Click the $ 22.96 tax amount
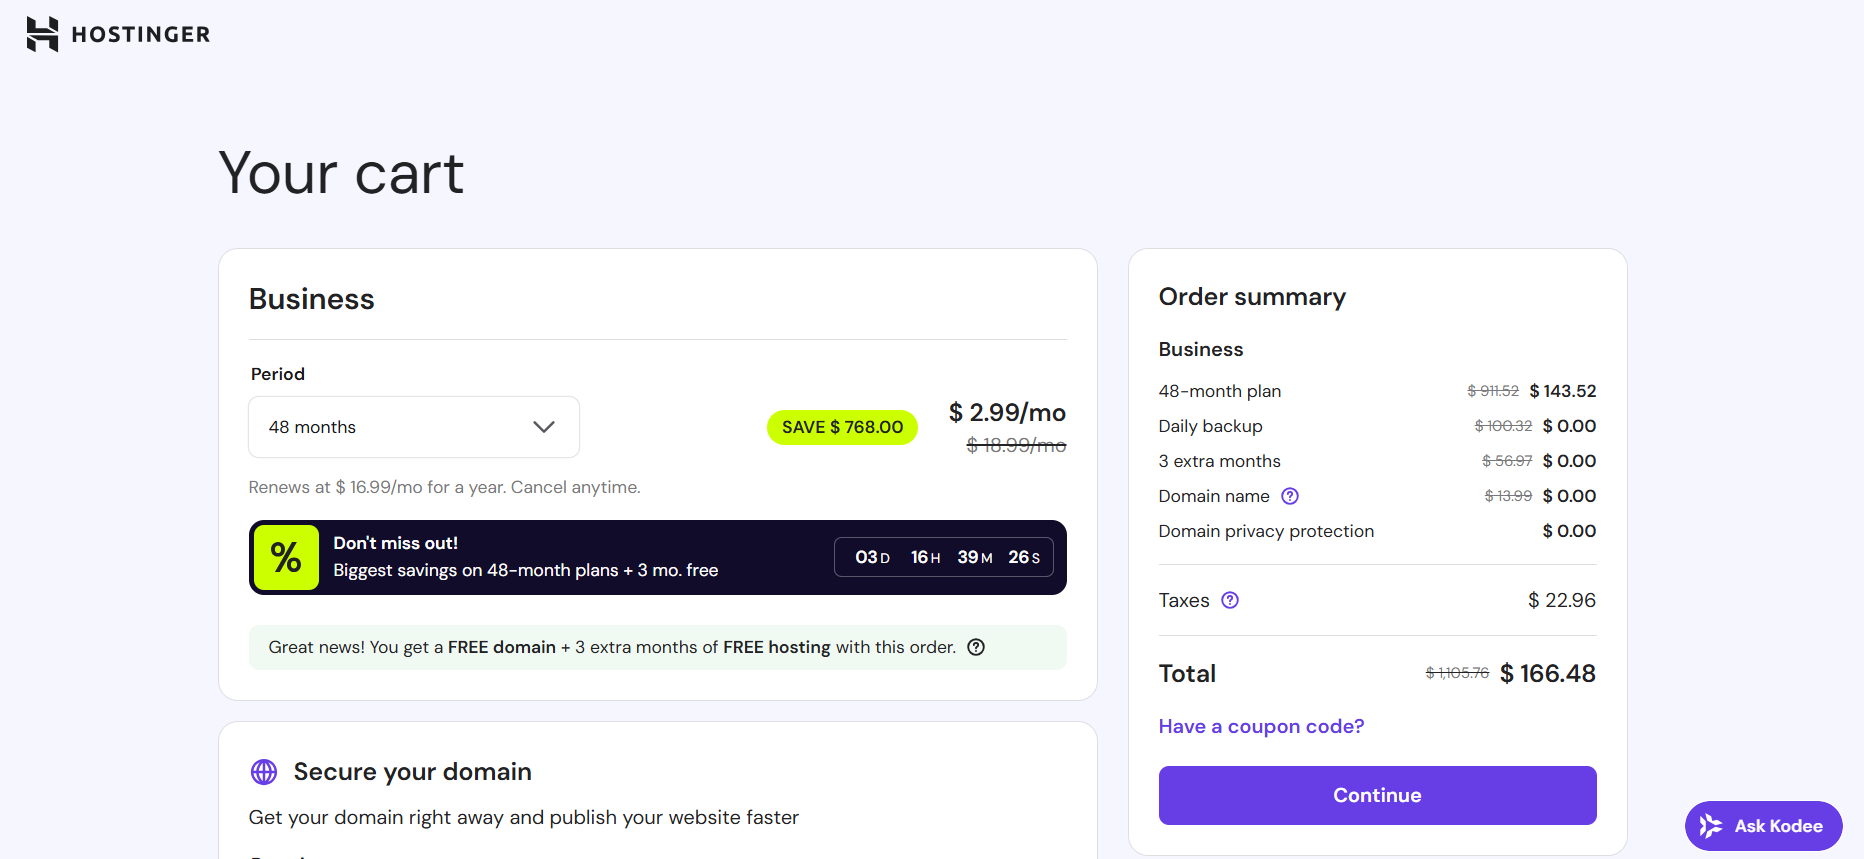 [x=1562, y=600]
